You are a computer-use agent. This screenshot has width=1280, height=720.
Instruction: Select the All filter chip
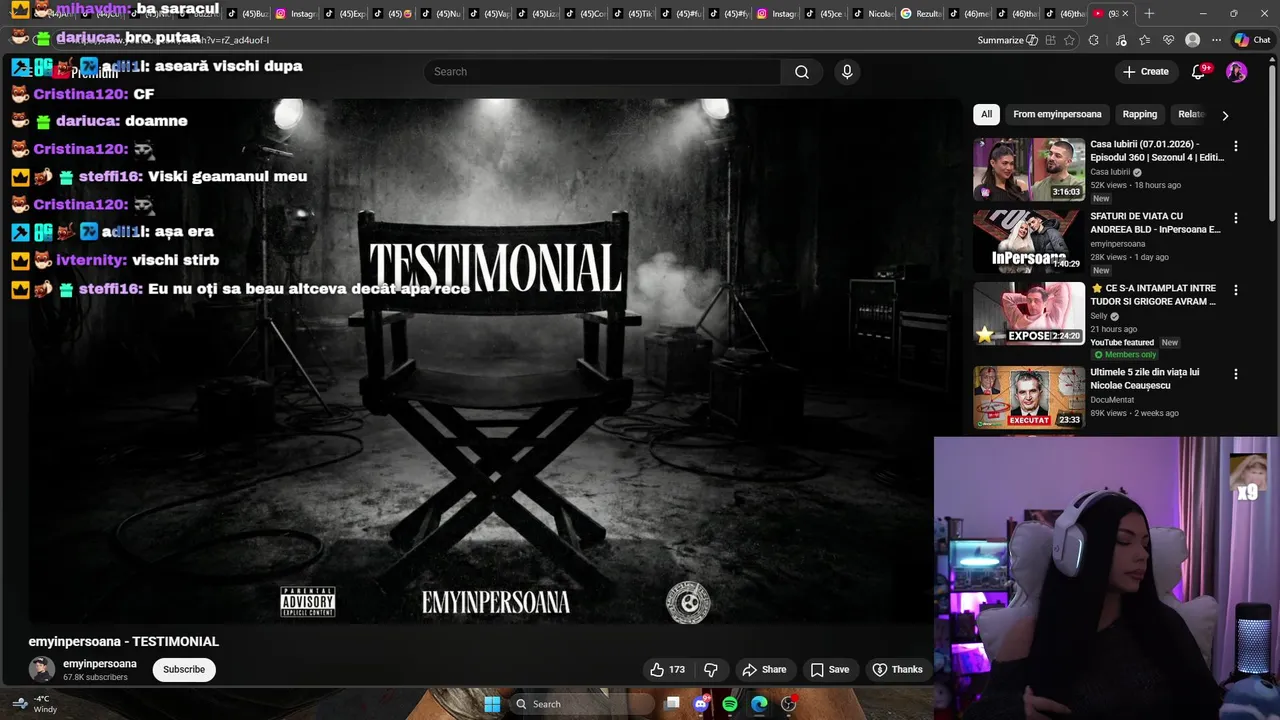coord(986,114)
